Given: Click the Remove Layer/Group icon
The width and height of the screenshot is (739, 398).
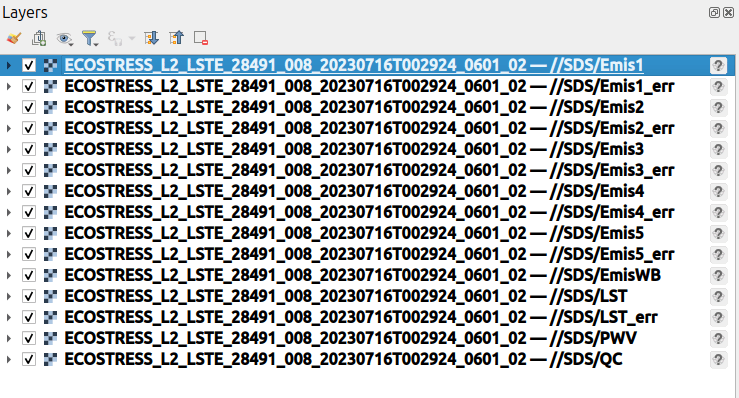Looking at the screenshot, I should click(201, 38).
